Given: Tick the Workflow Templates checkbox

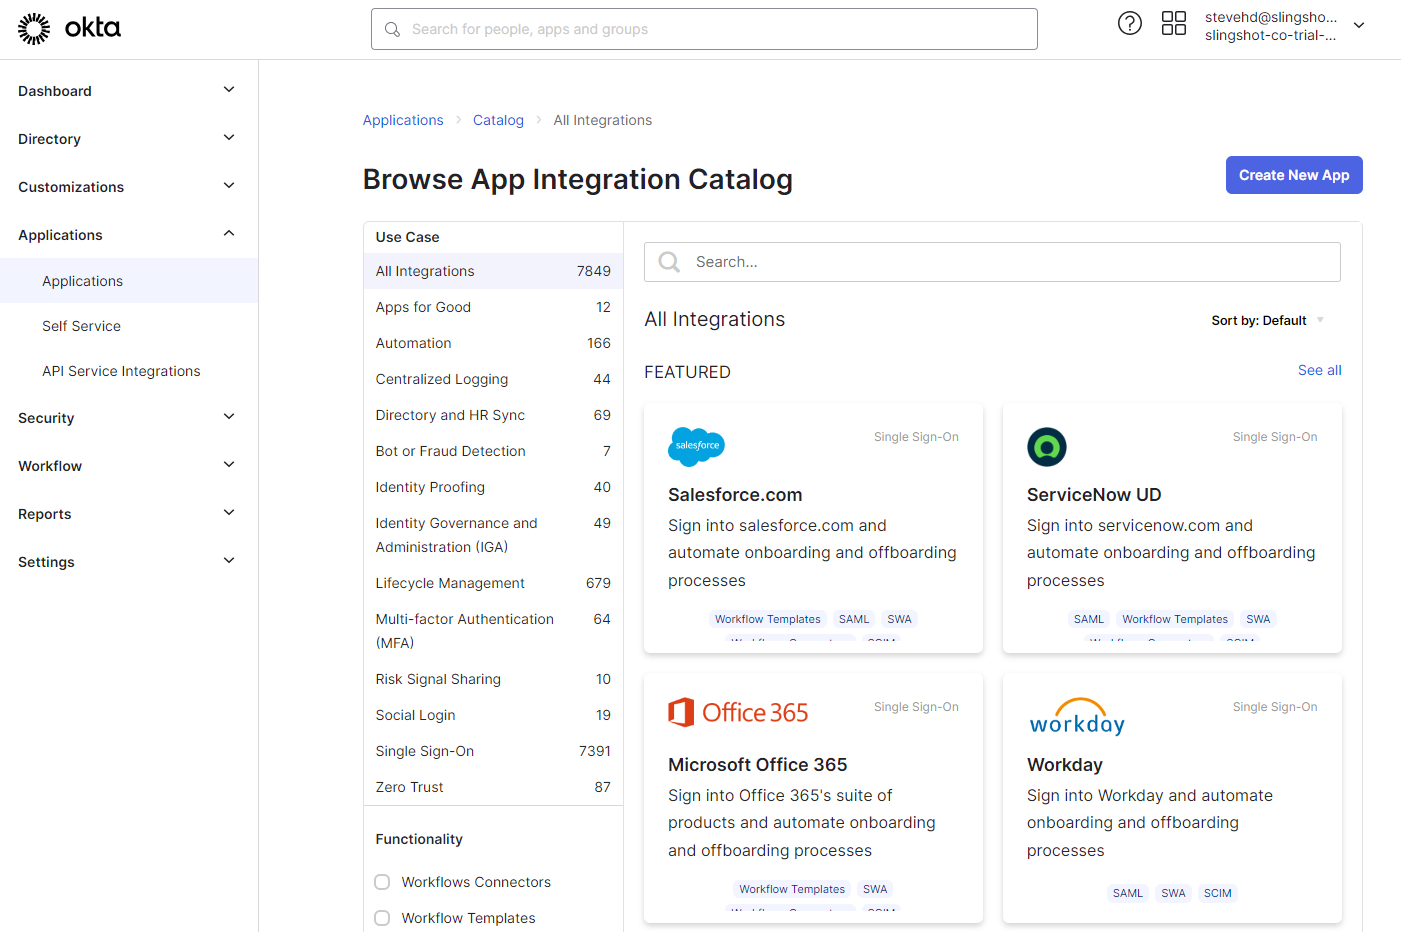Looking at the screenshot, I should coord(382,918).
